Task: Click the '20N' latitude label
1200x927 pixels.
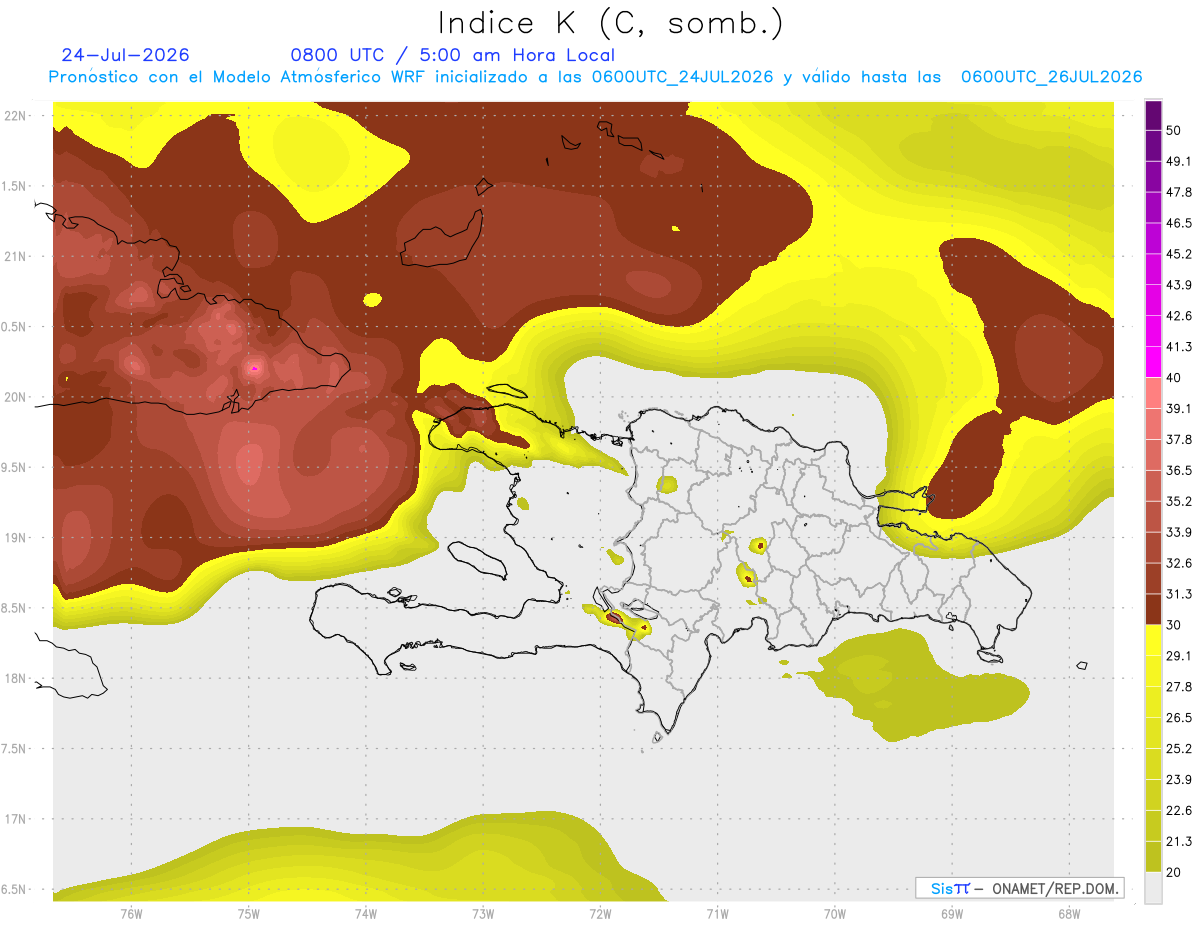Action: click(15, 398)
